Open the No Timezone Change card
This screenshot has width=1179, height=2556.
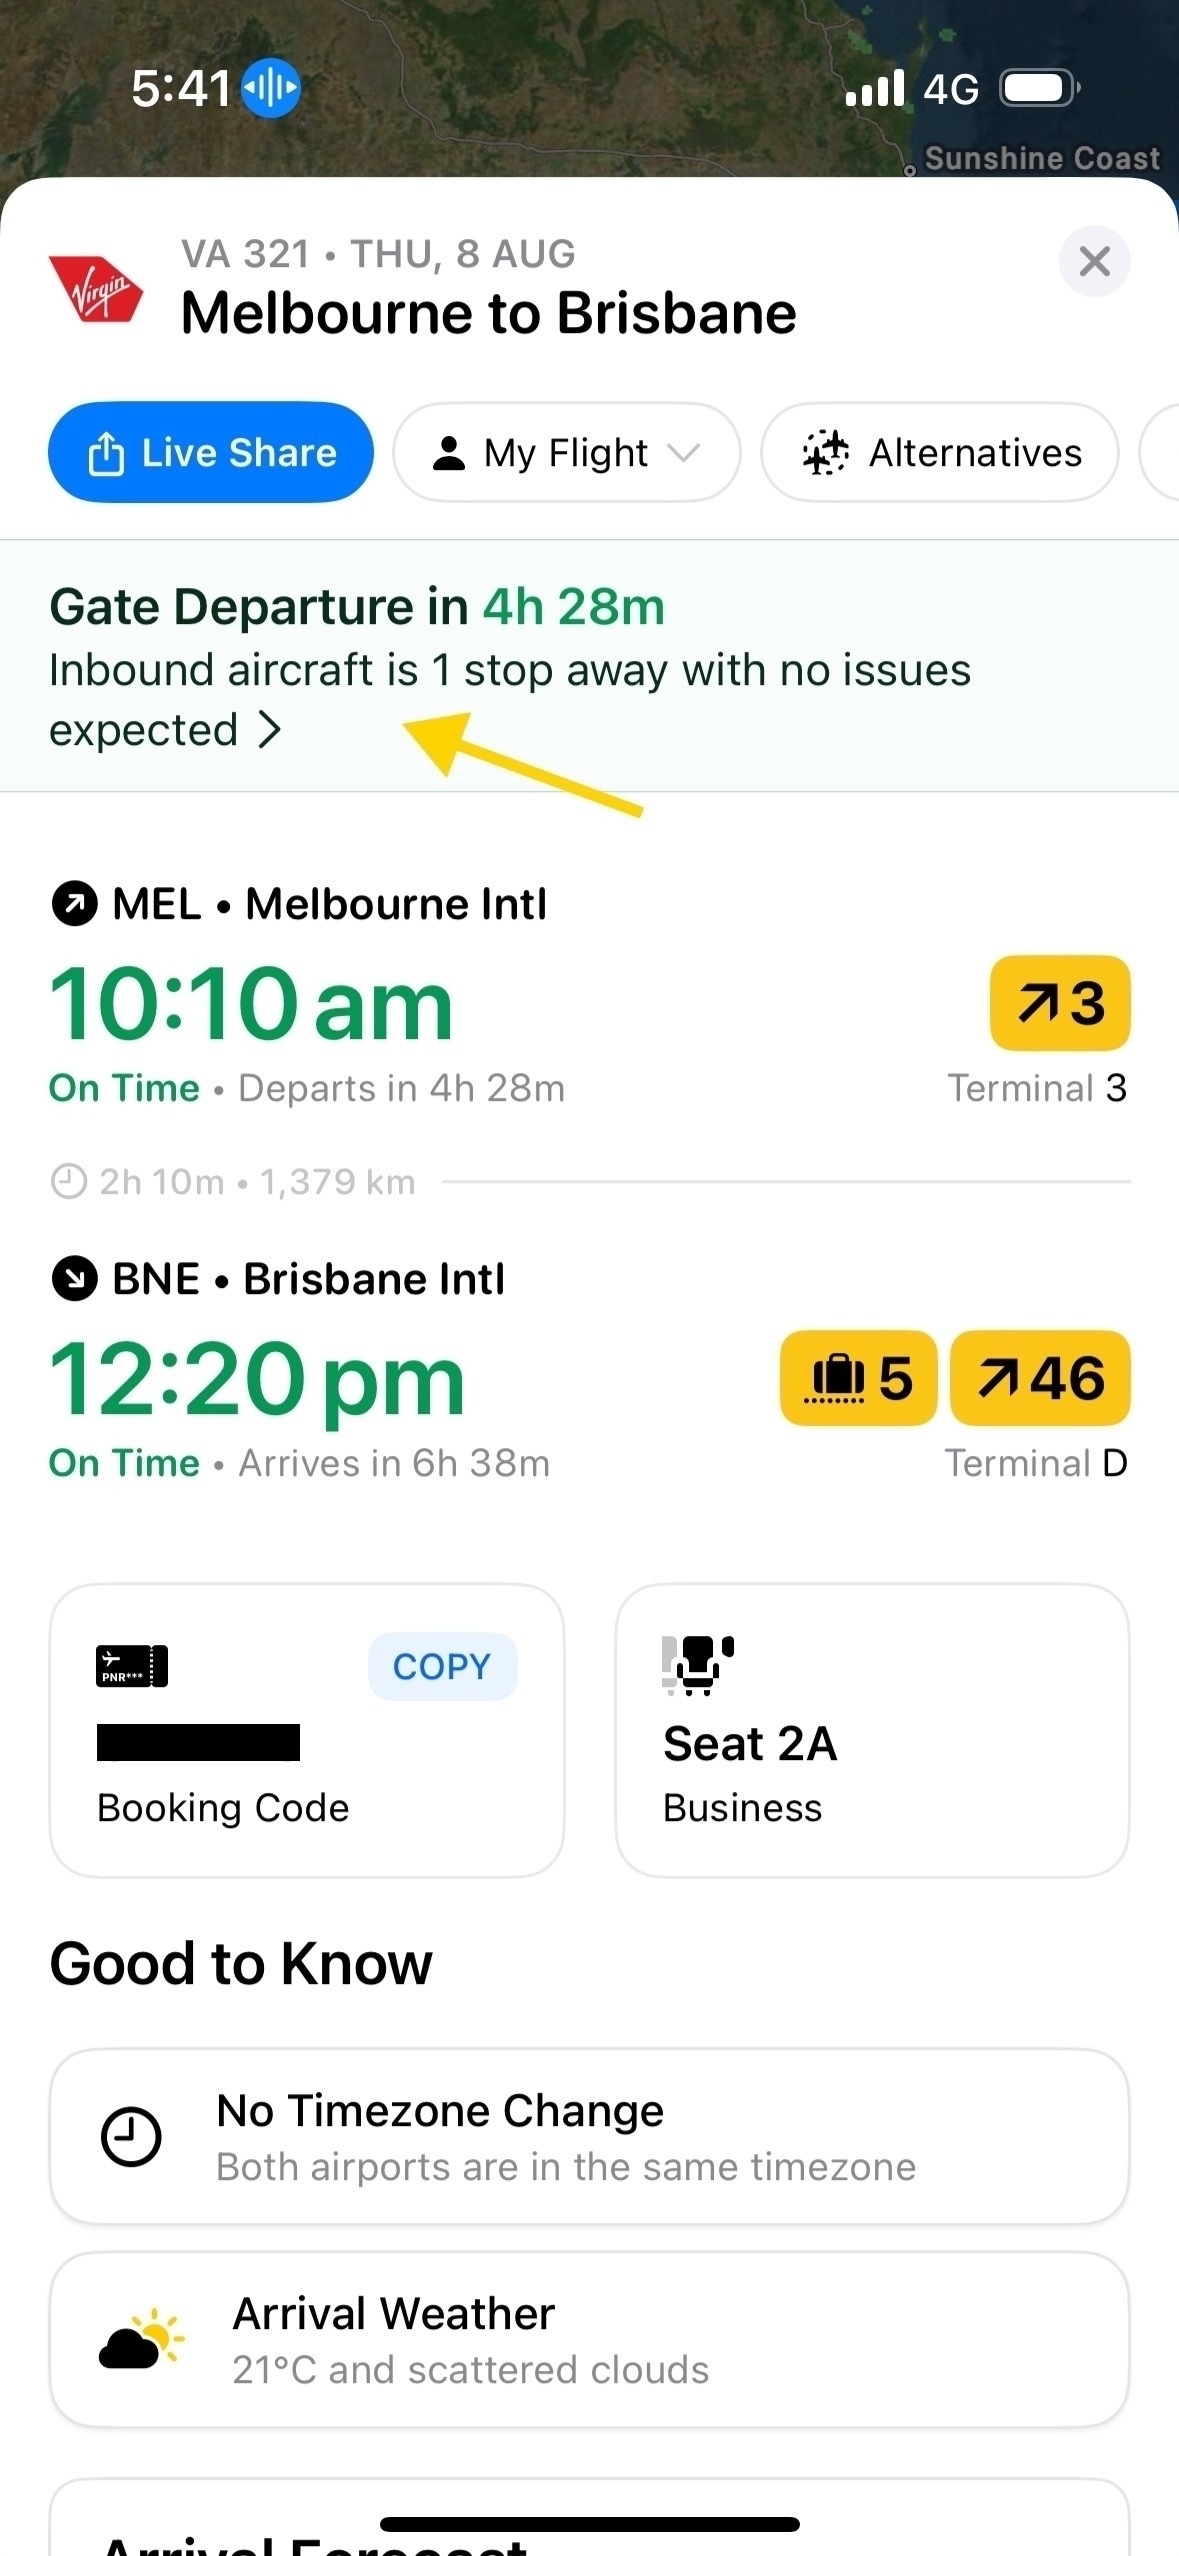pos(589,2137)
